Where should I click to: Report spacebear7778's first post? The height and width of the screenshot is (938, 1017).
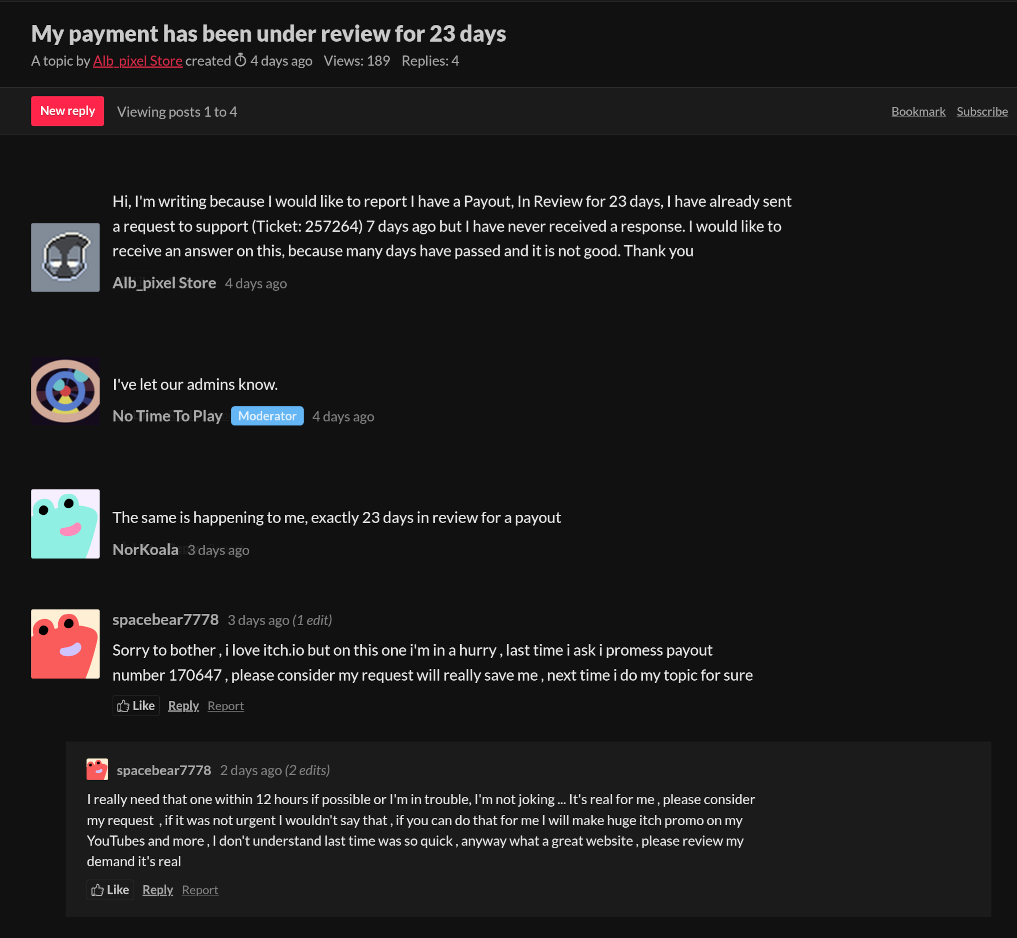[226, 706]
